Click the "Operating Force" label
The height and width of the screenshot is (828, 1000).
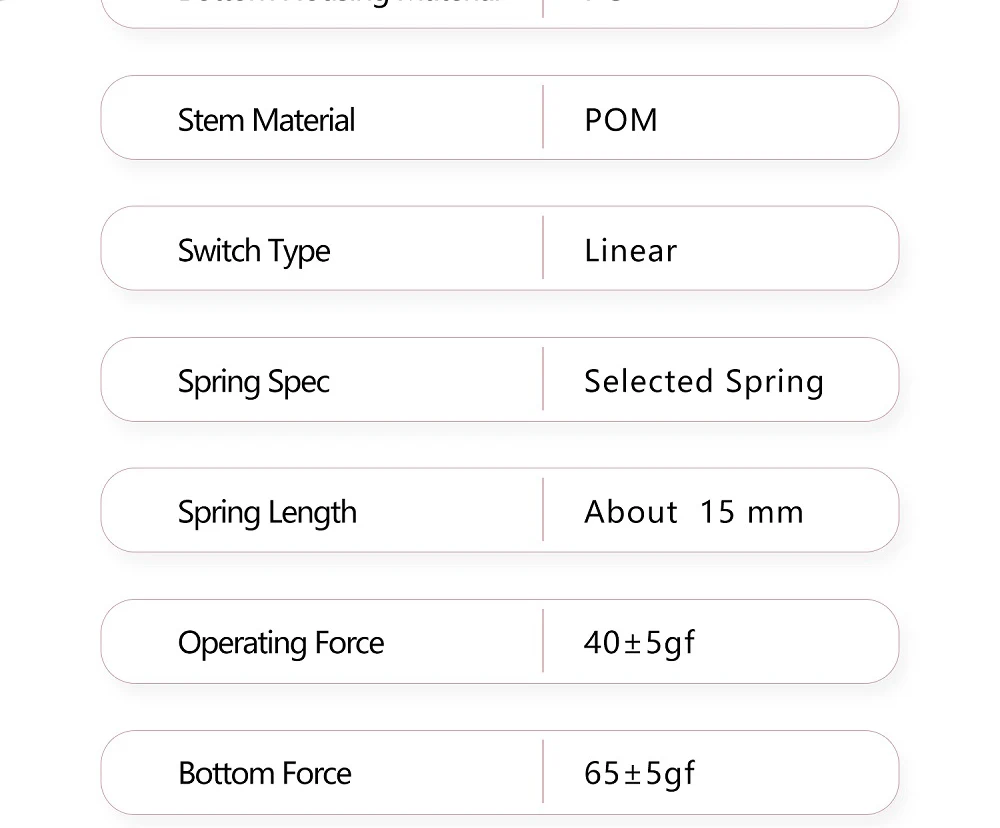(281, 643)
